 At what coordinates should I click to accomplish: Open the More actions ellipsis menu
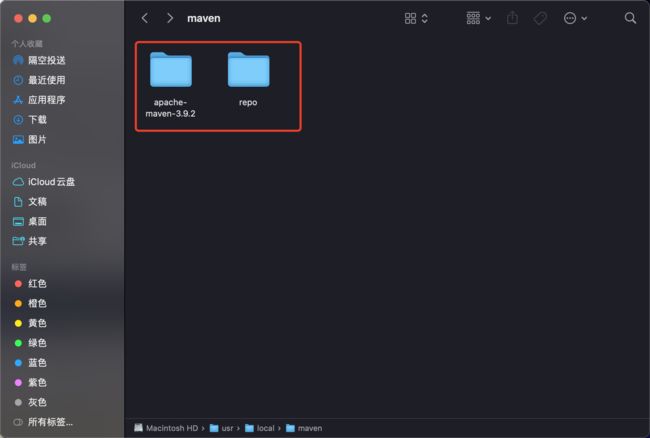coord(575,18)
